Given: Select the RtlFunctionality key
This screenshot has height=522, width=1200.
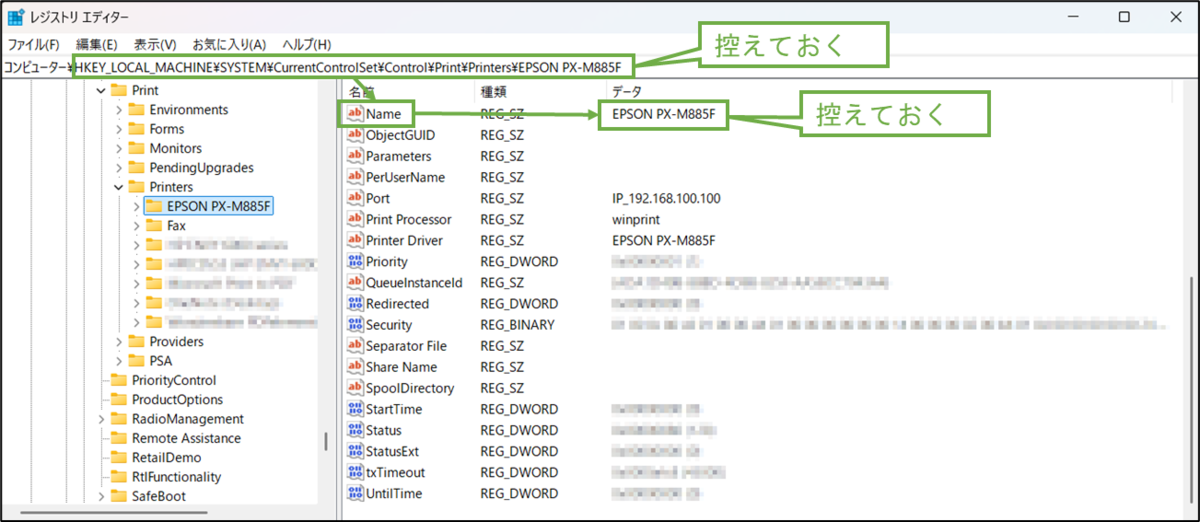Looking at the screenshot, I should (177, 477).
